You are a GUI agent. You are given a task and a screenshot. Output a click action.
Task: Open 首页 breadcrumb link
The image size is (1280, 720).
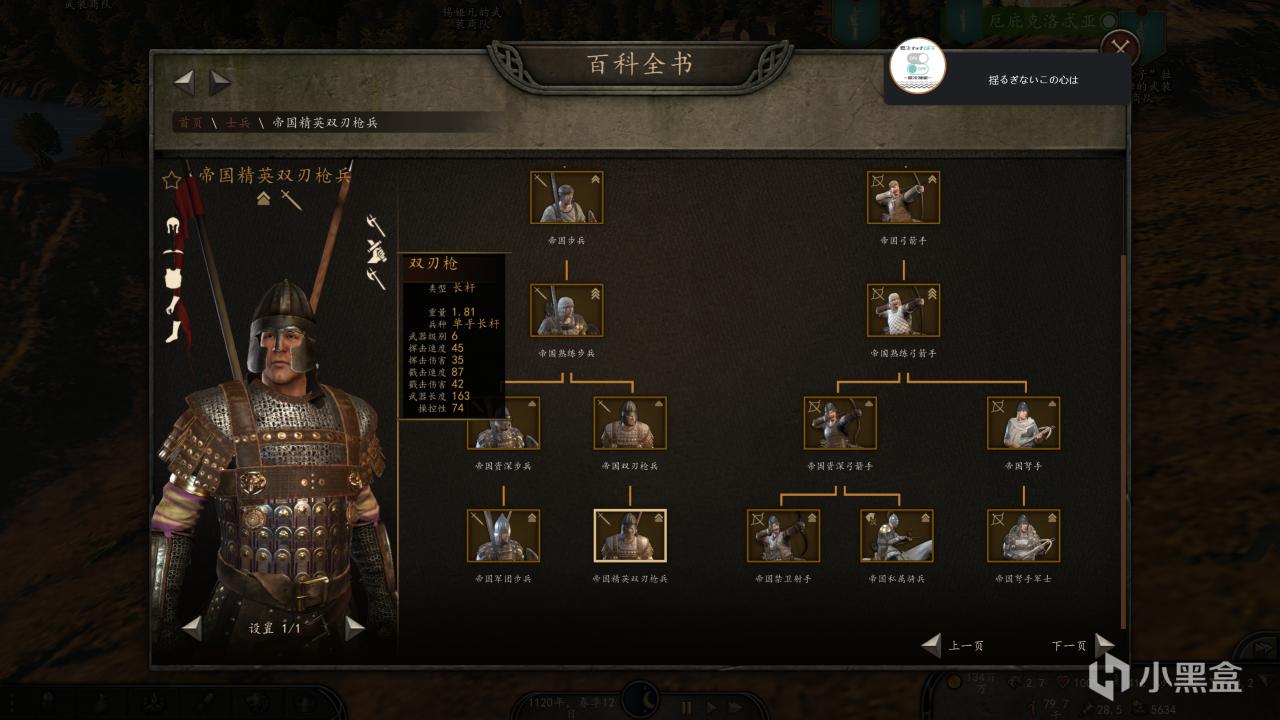point(190,123)
